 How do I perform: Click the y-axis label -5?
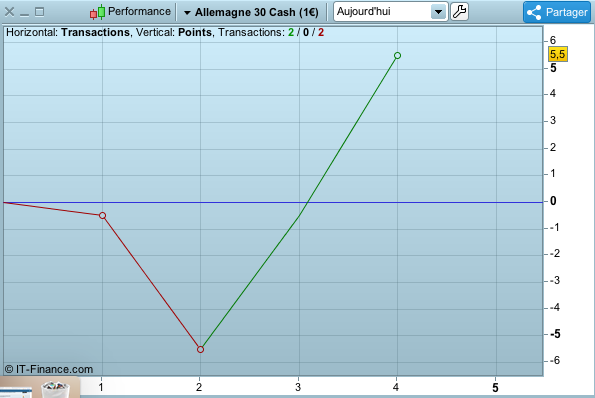[x=555, y=334]
